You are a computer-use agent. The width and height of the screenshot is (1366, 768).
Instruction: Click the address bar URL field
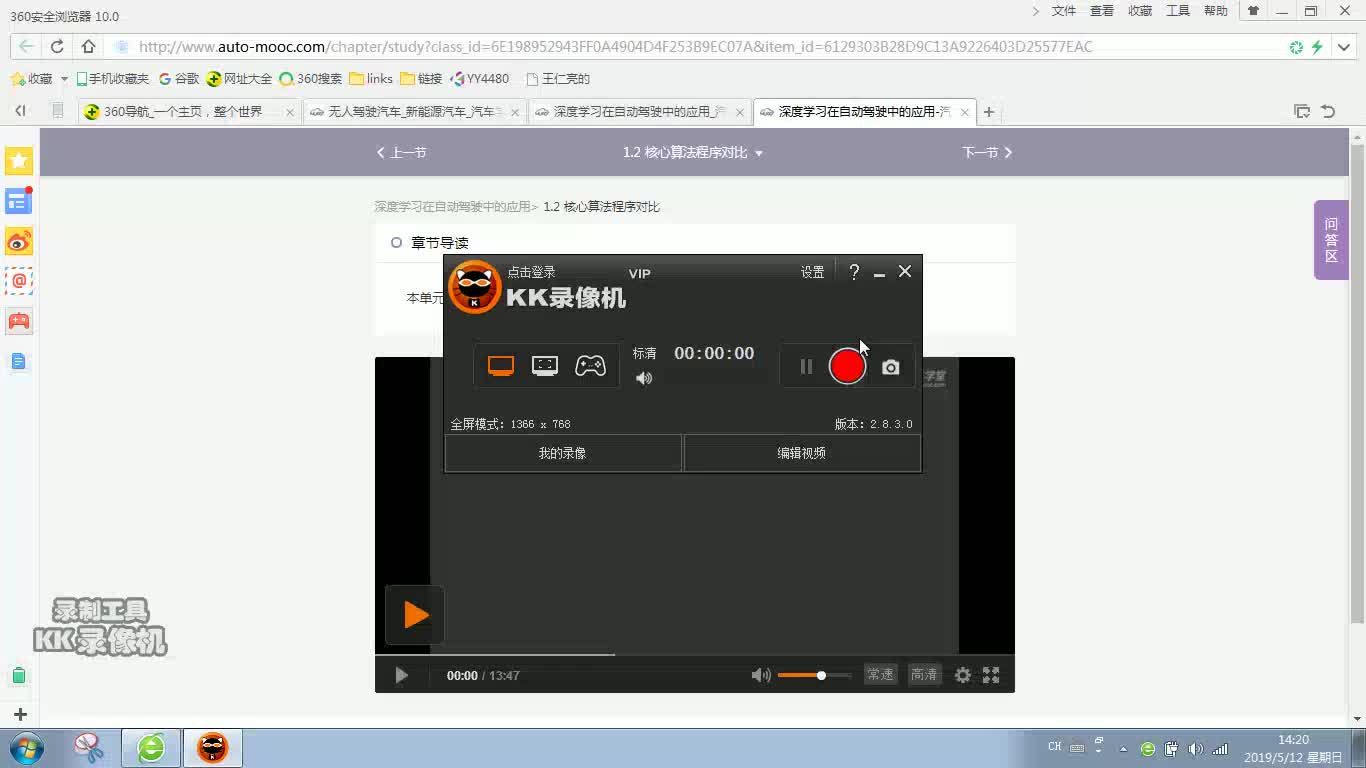pyautogui.click(x=615, y=46)
